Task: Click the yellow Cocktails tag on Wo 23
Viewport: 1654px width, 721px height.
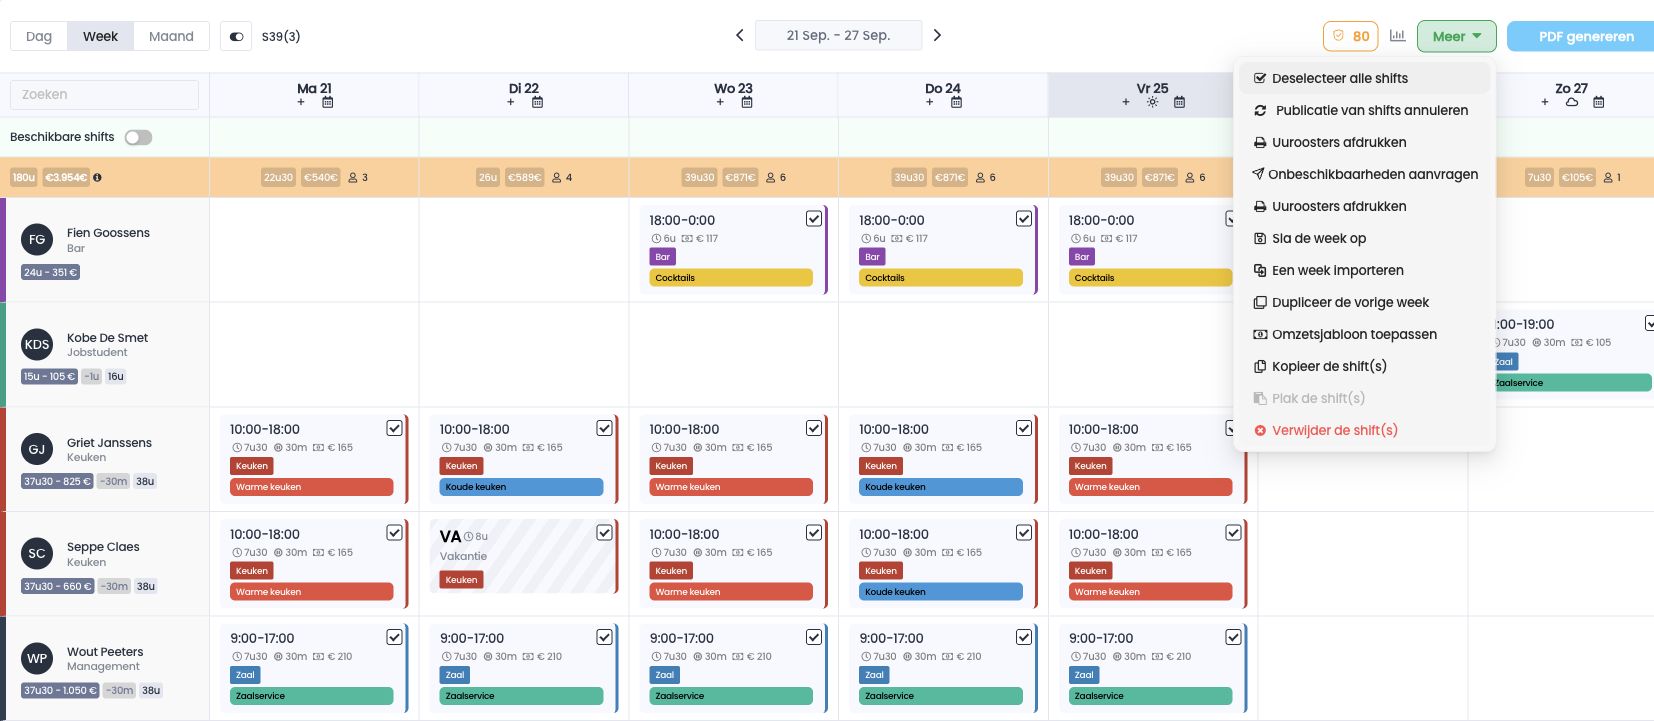Action: click(x=731, y=278)
